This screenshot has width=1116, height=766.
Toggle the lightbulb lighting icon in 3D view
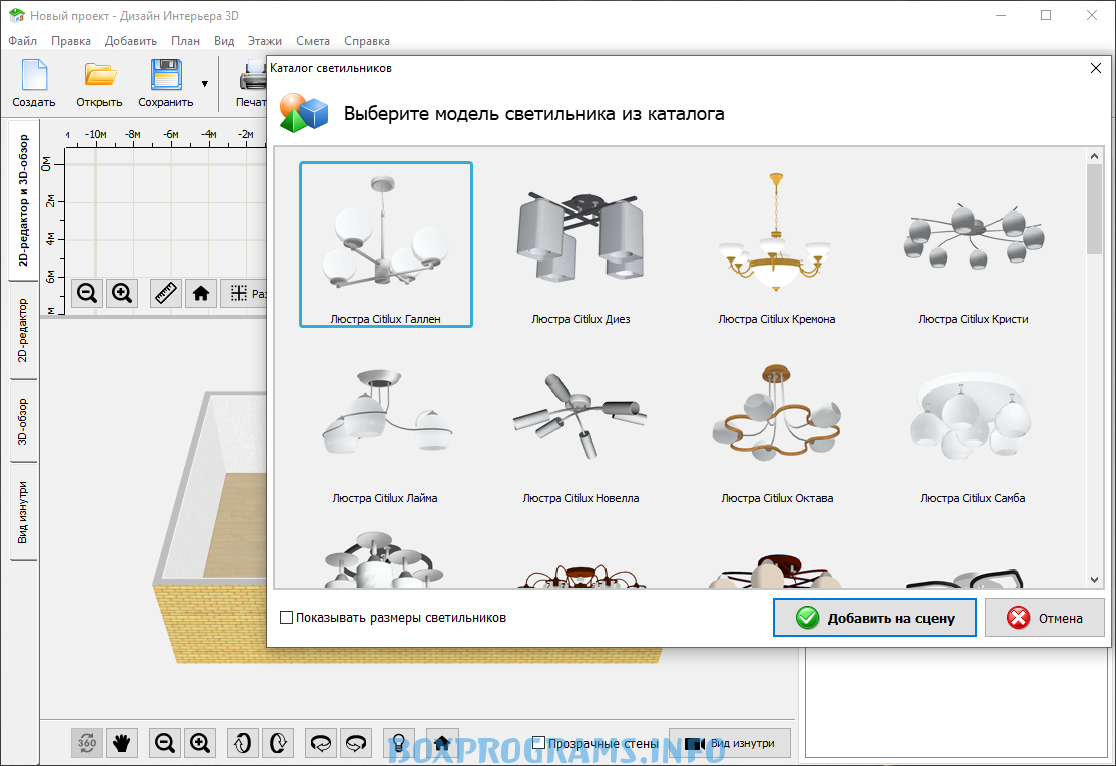tap(399, 743)
